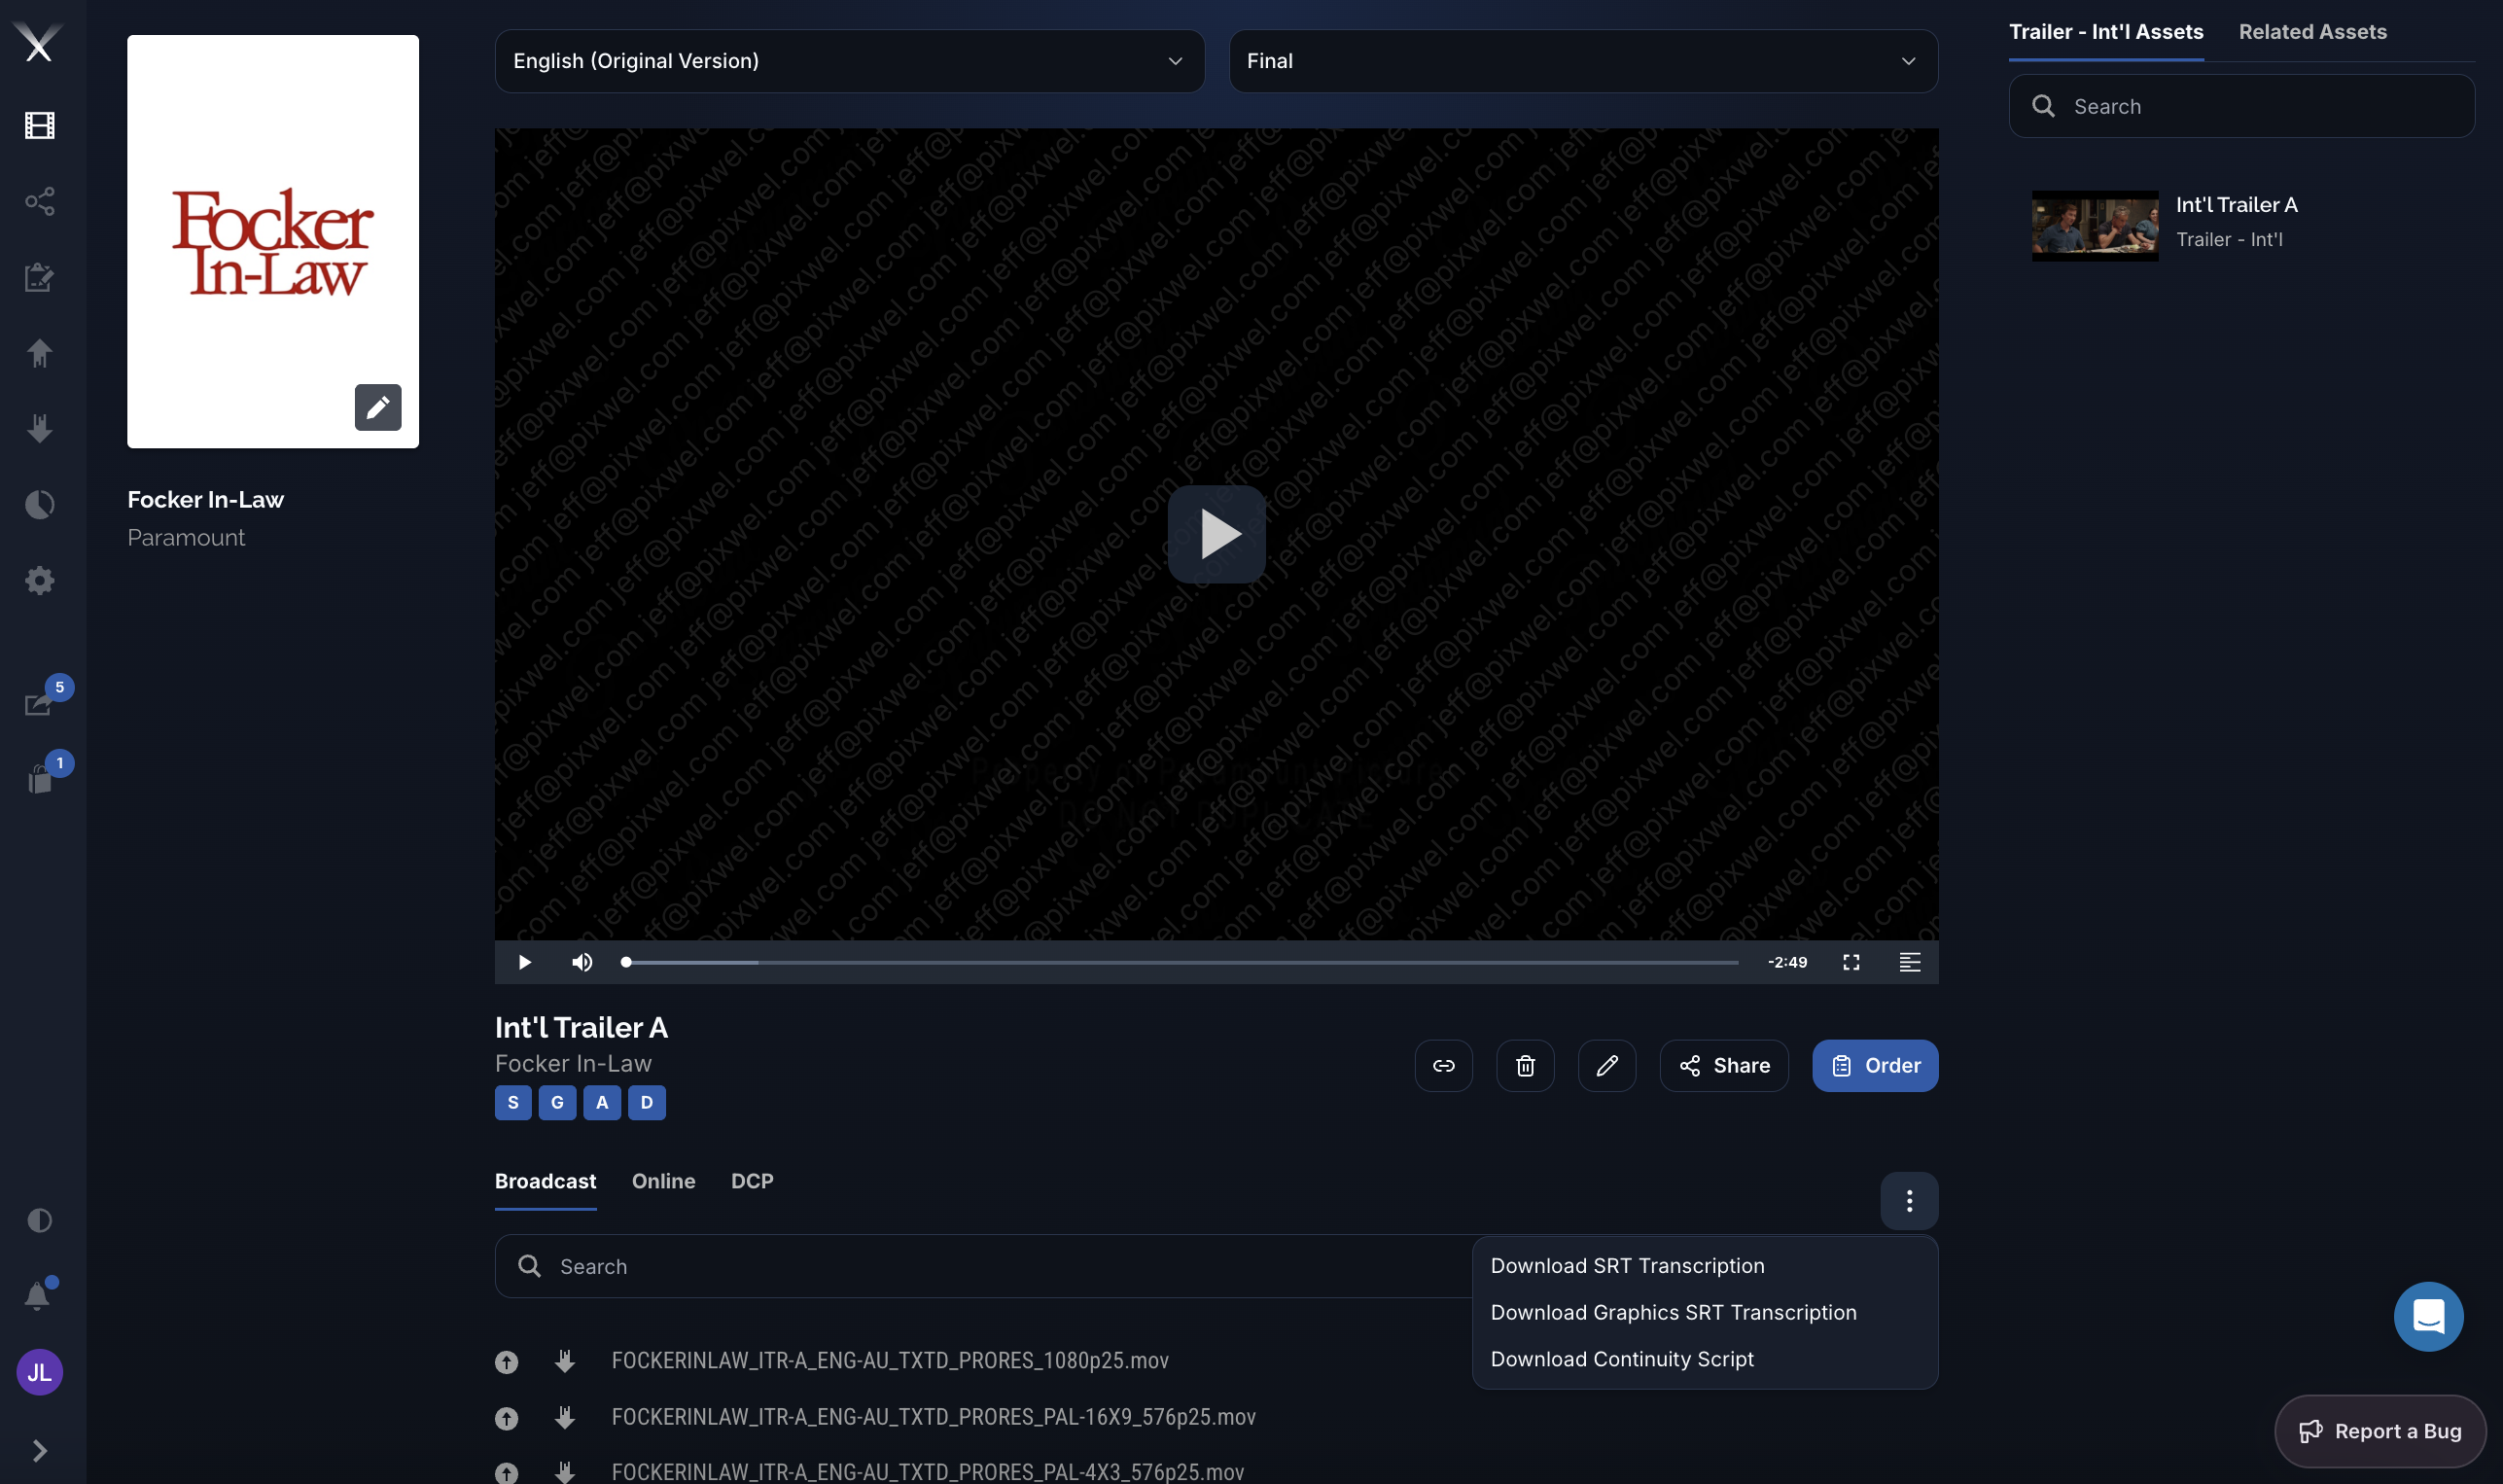
Task: Mute the video volume speaker icon
Action: click(x=582, y=962)
